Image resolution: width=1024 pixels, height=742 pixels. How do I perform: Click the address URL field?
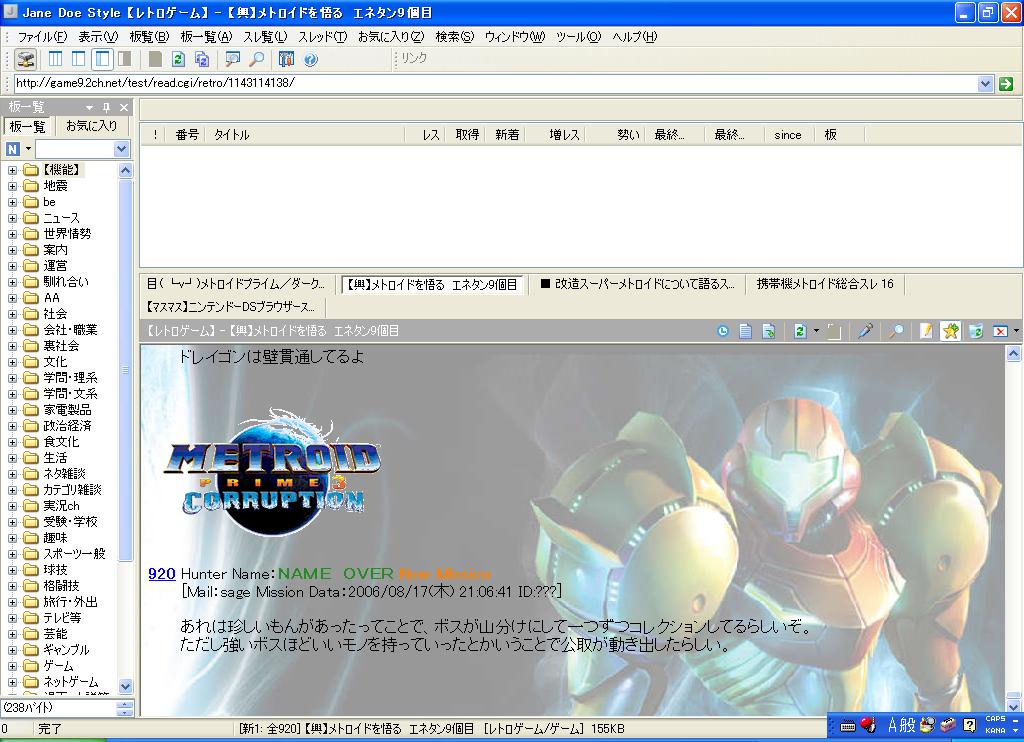pyautogui.click(x=496, y=83)
